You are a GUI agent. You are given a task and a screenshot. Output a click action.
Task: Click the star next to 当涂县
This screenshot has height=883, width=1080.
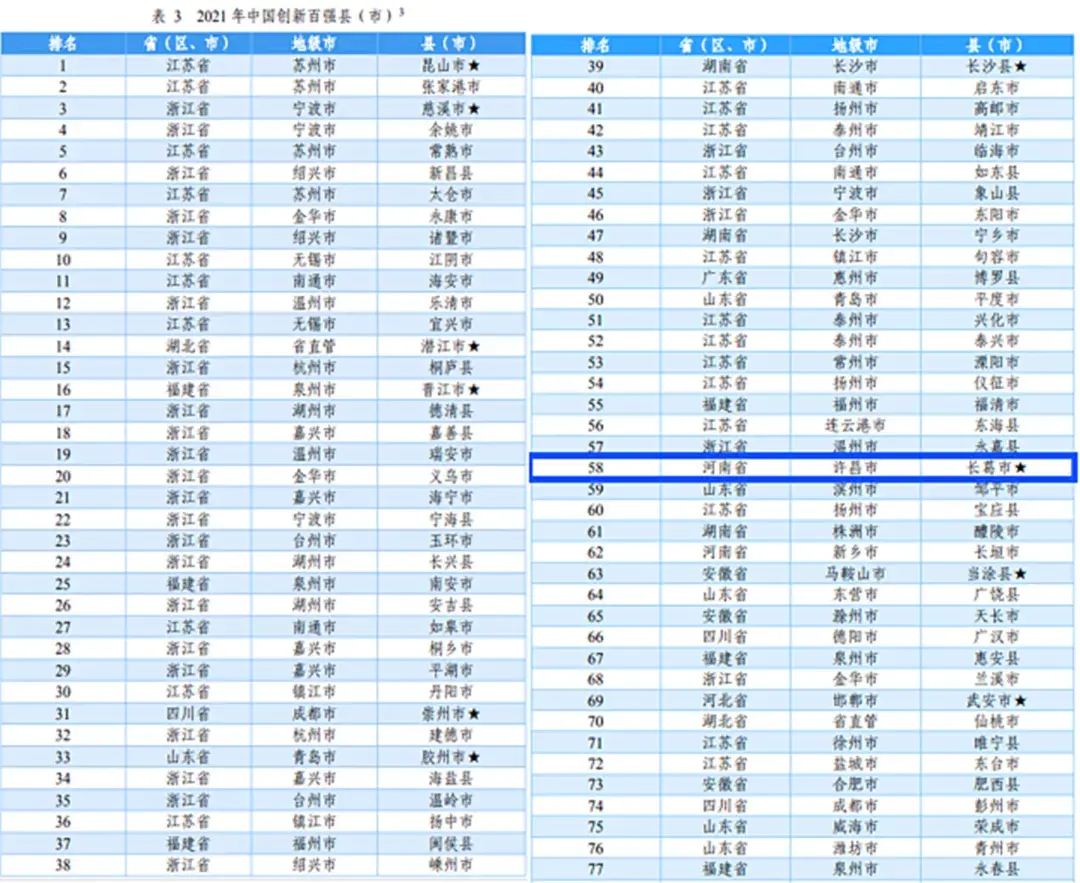tap(1020, 574)
